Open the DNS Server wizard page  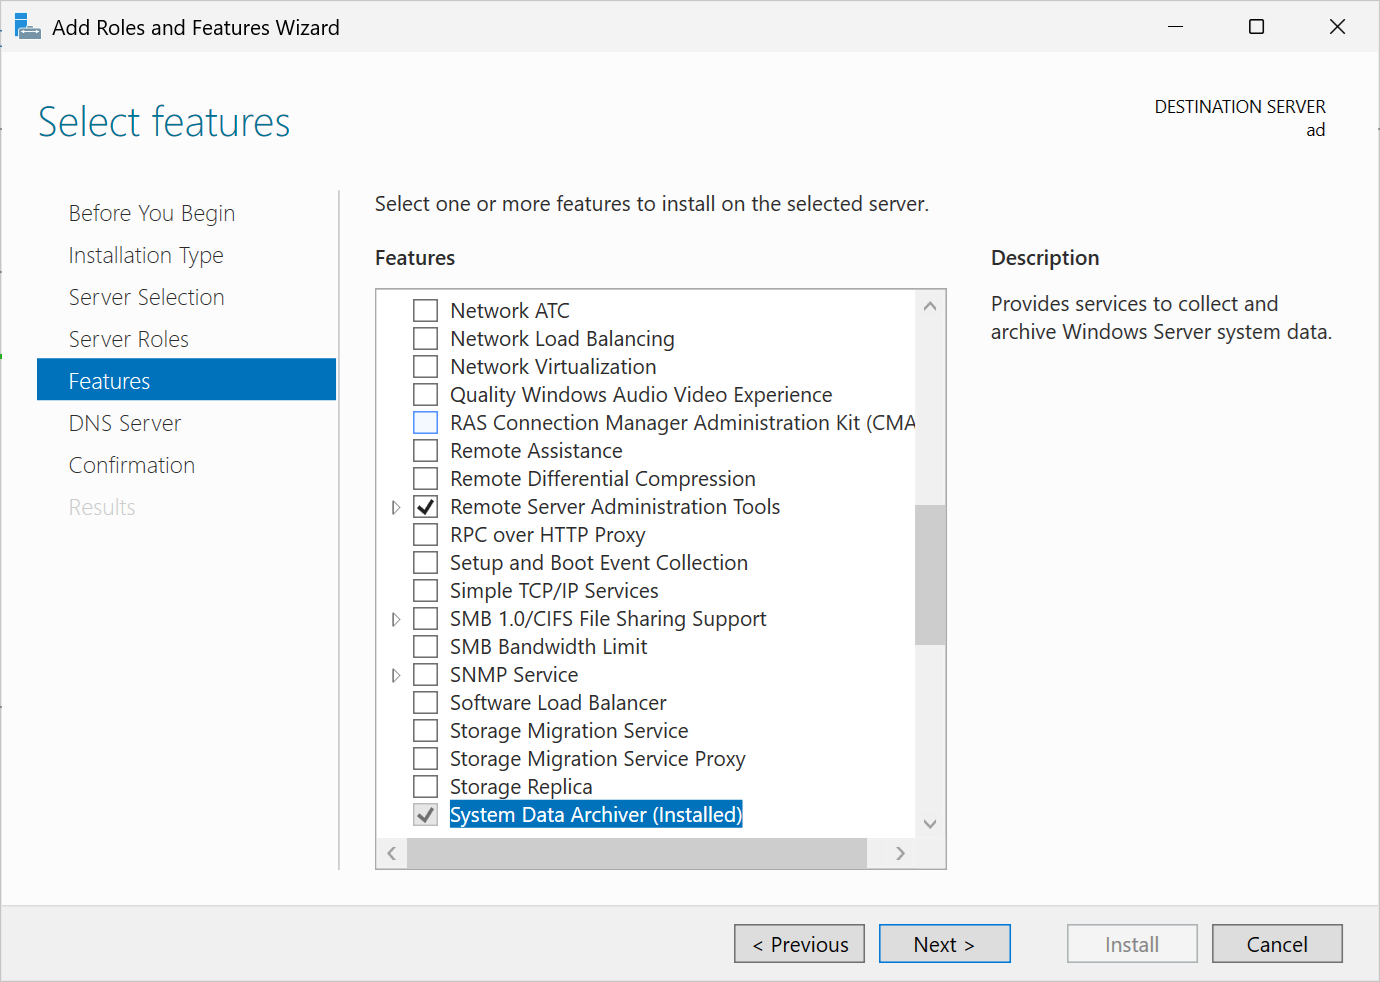click(x=124, y=422)
